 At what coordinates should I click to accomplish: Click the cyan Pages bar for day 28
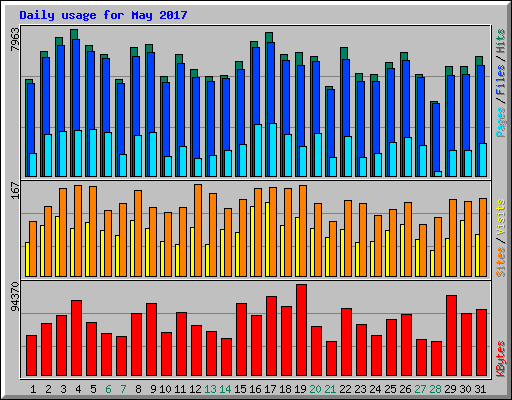[x=438, y=174]
